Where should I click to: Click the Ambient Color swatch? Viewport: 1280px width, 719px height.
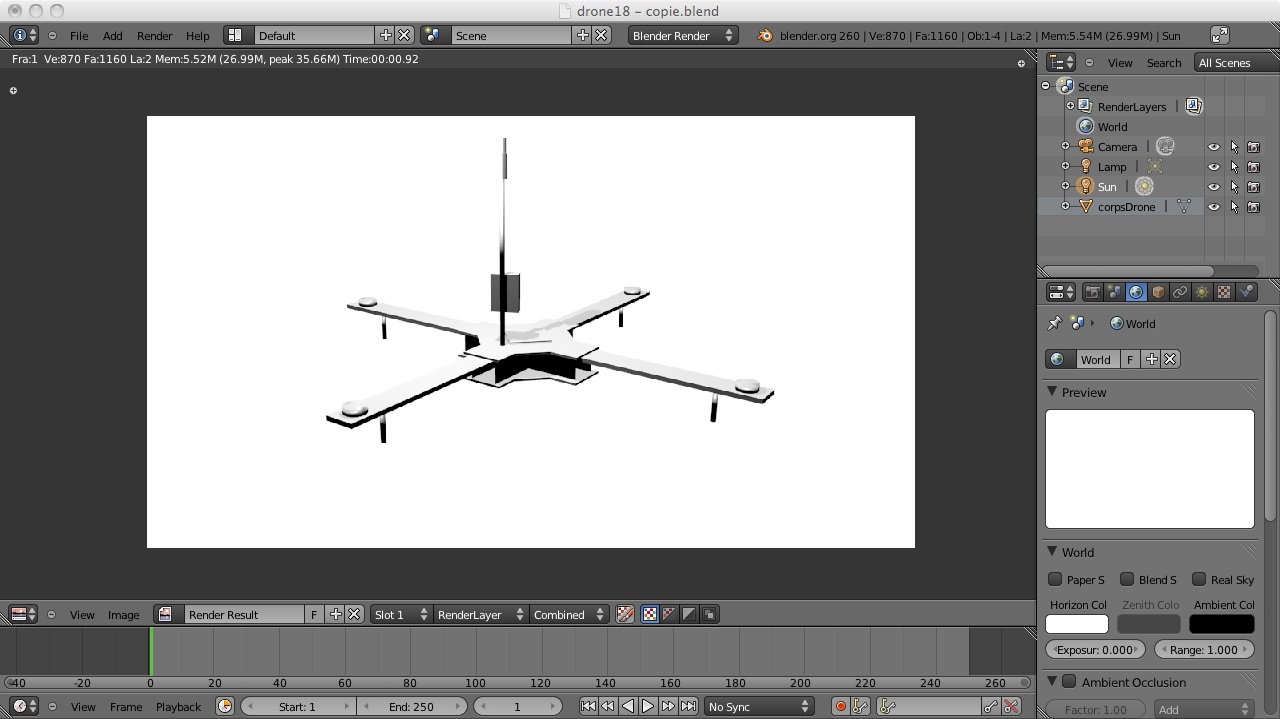pos(1221,624)
